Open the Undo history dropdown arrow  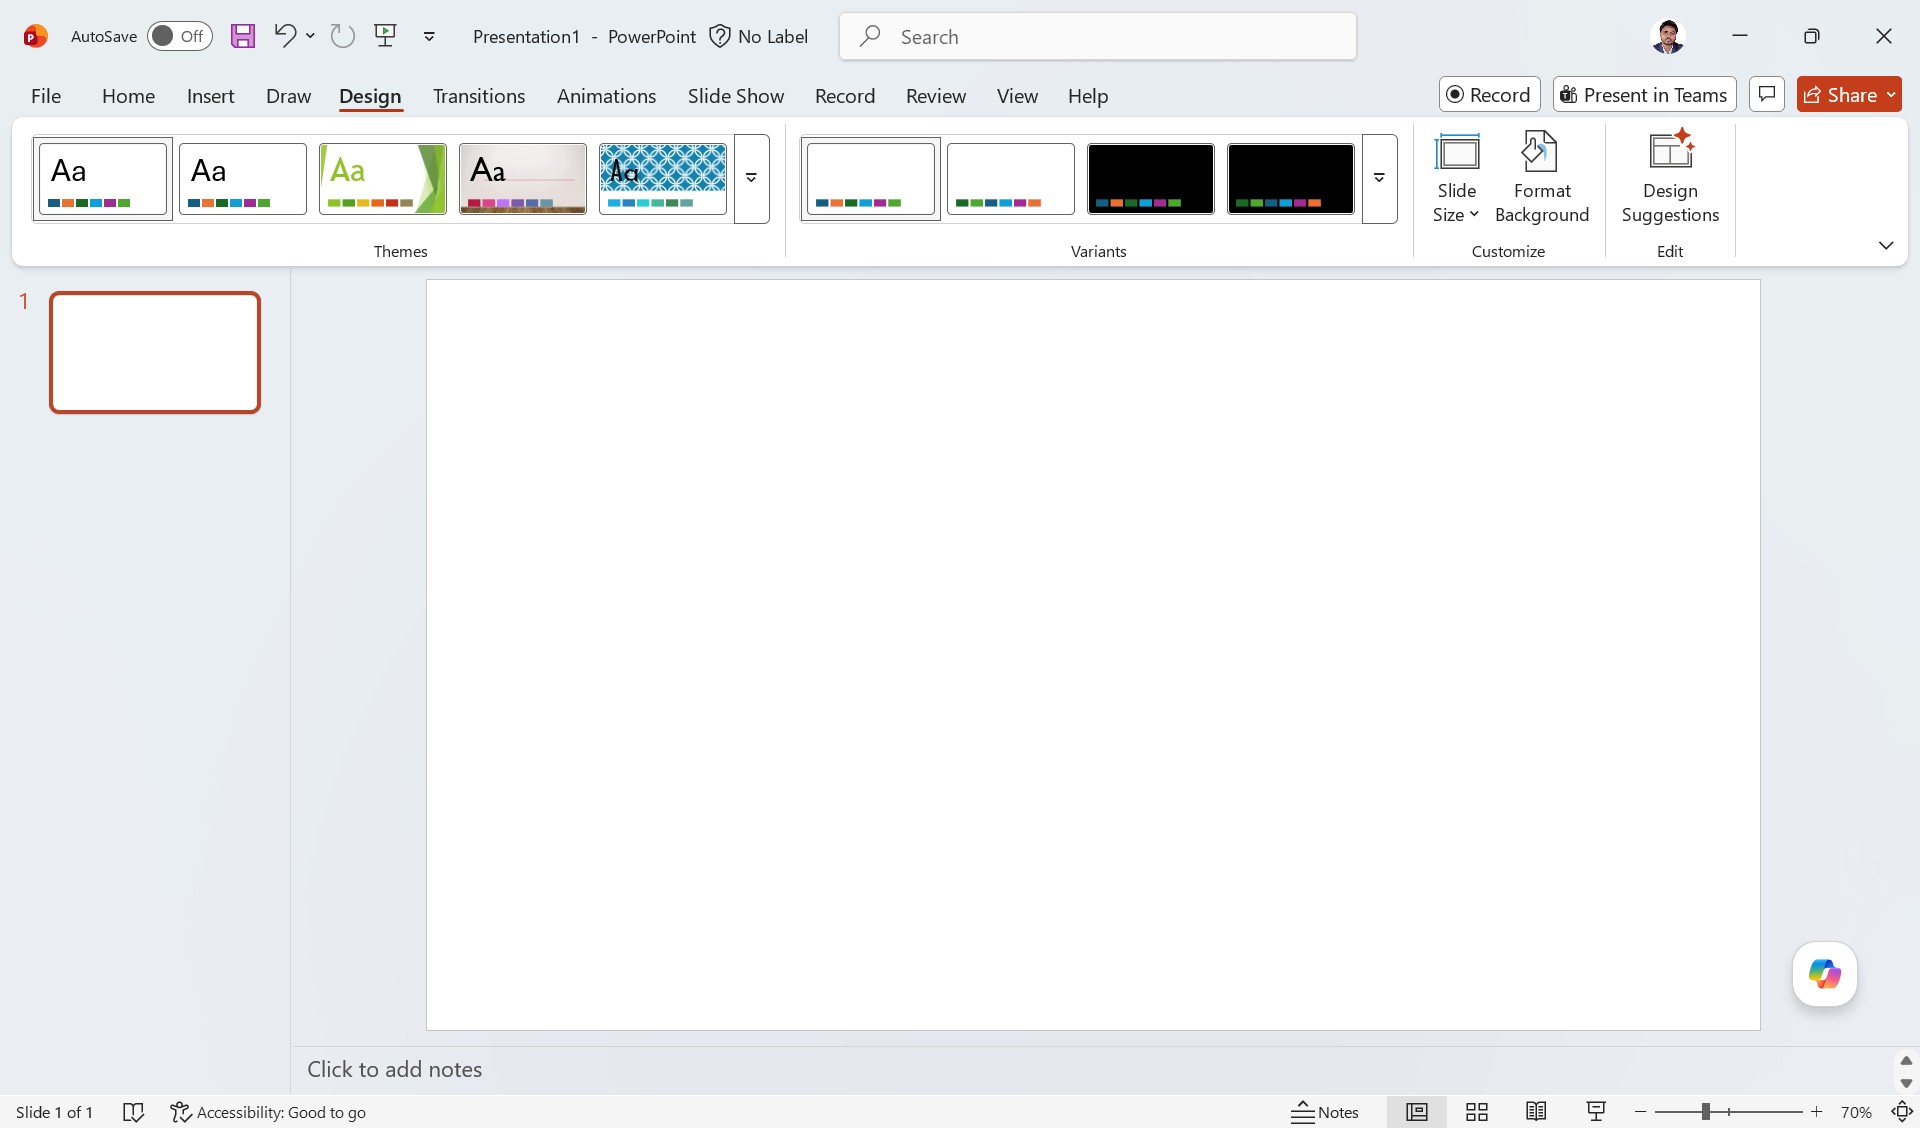coord(311,36)
